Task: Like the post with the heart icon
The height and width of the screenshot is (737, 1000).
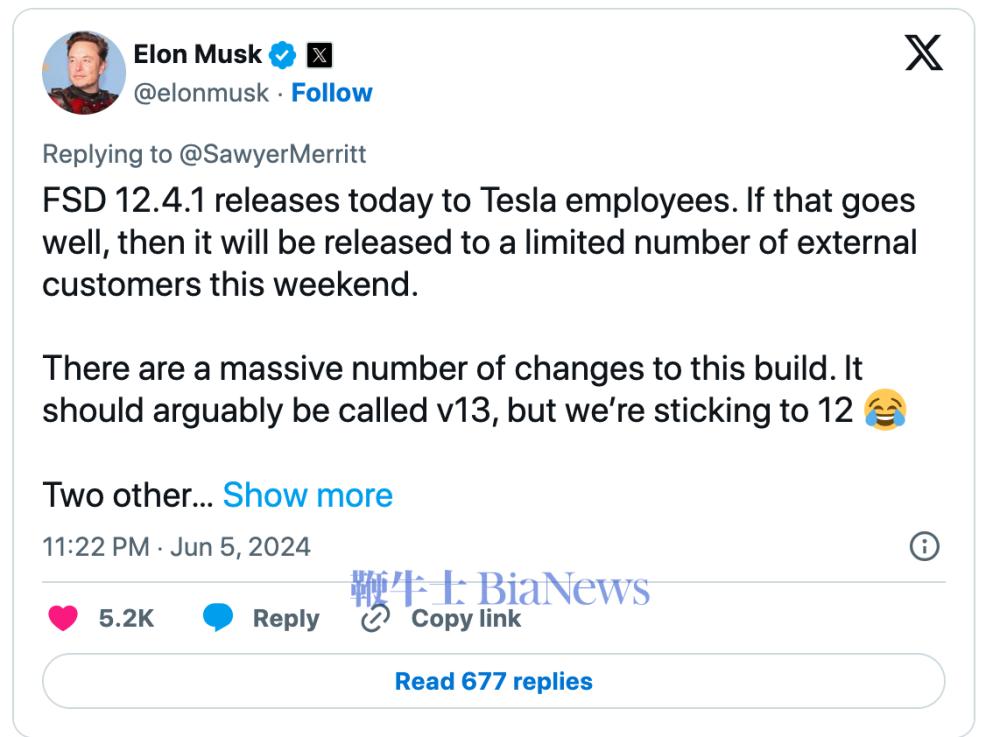Action: pos(63,618)
